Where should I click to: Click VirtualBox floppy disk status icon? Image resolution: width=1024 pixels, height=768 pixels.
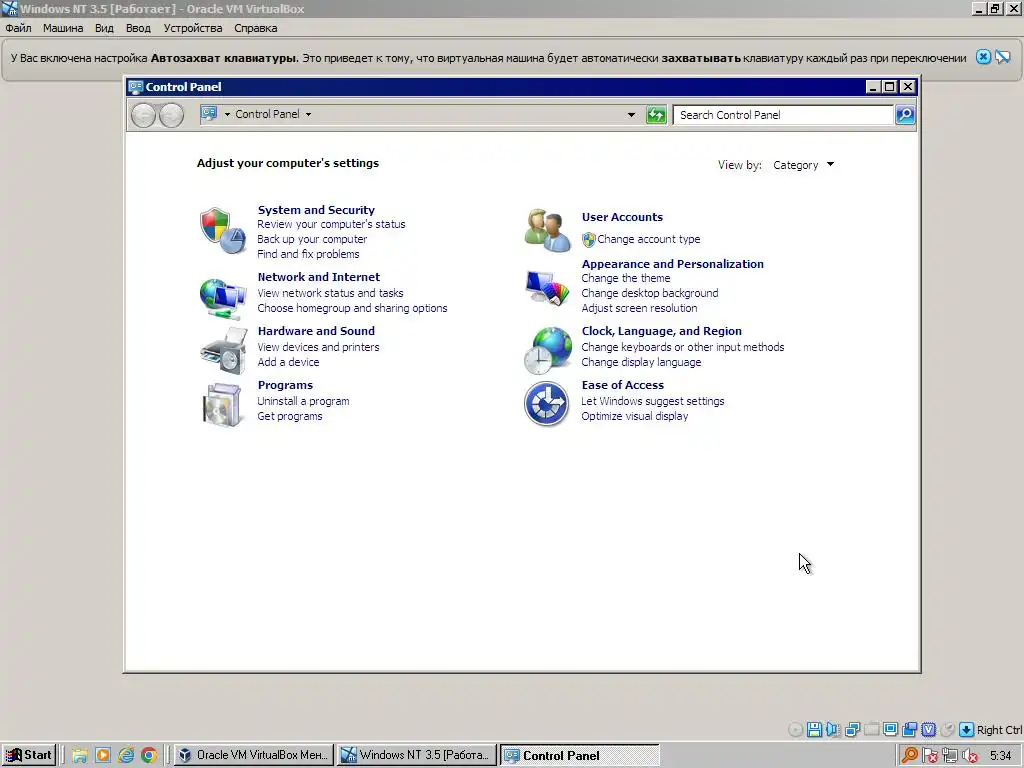[x=814, y=729]
